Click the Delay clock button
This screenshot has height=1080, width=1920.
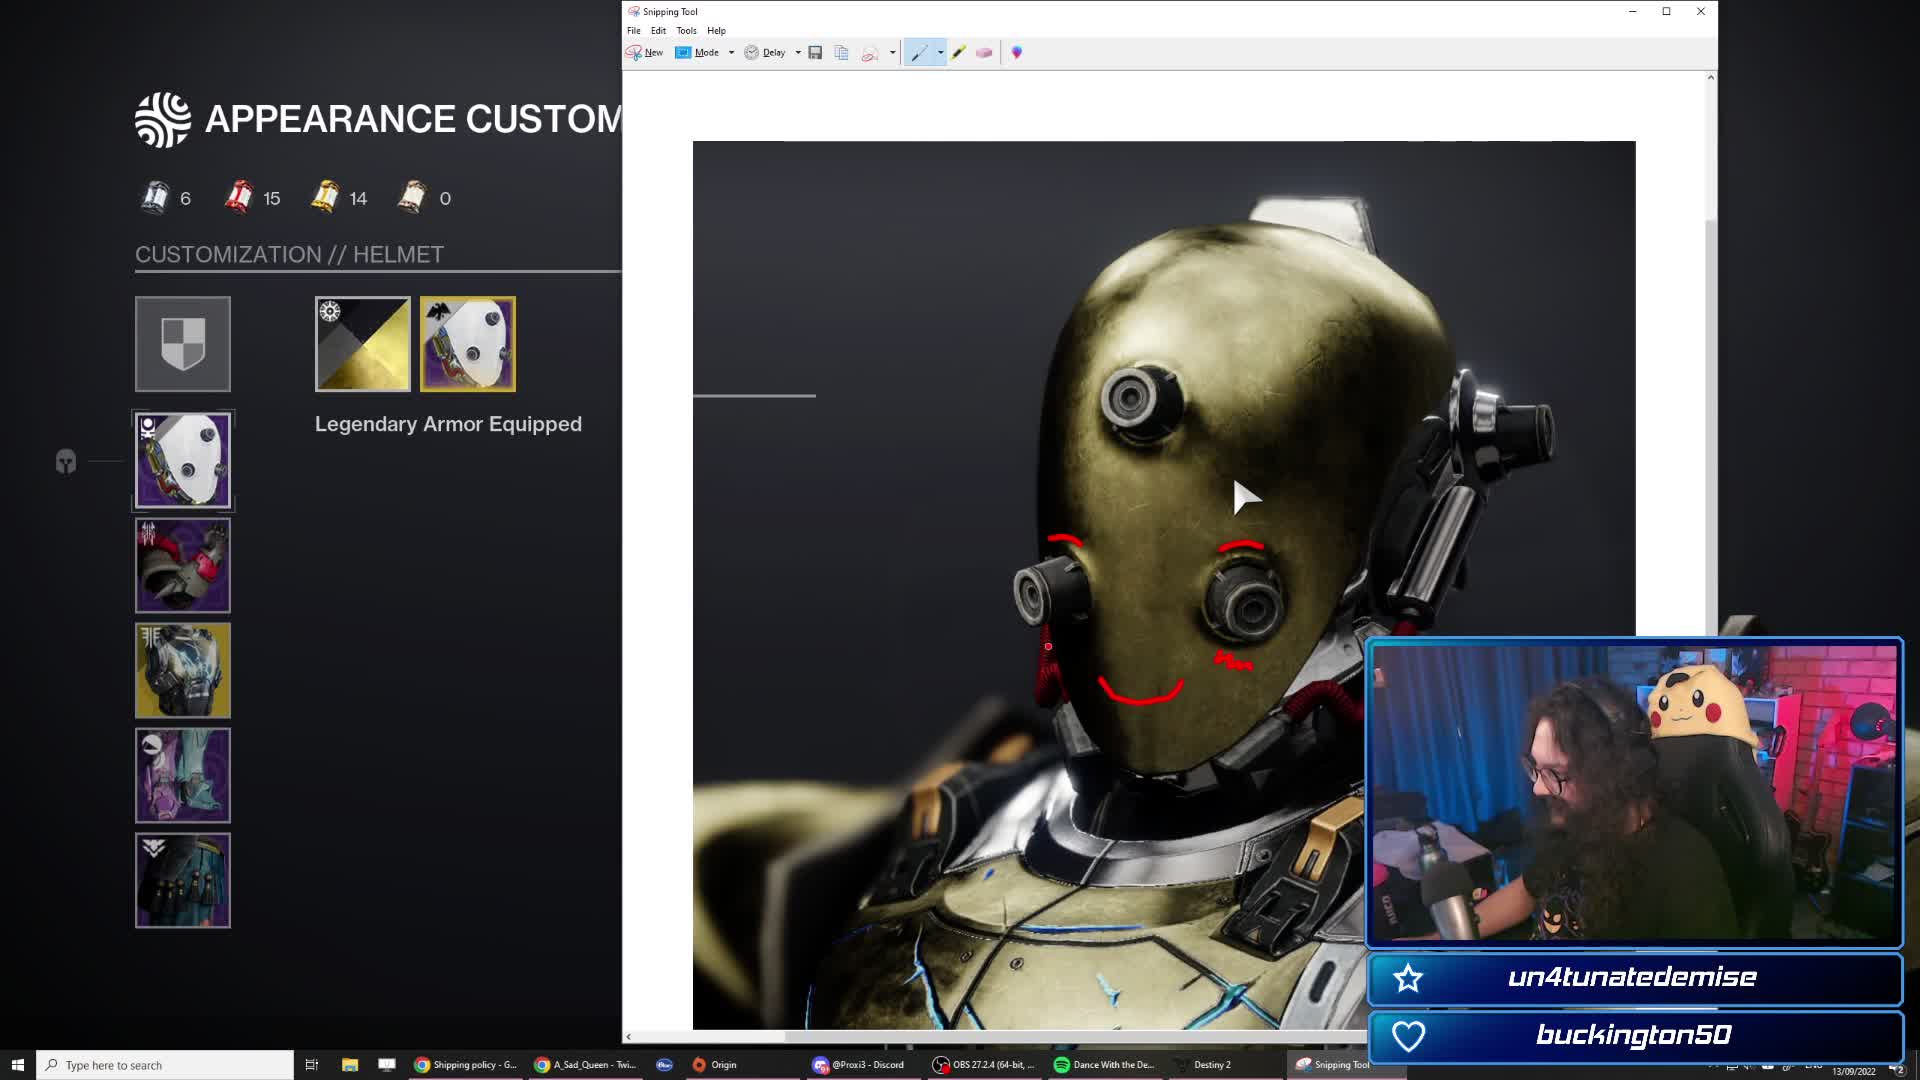765,52
